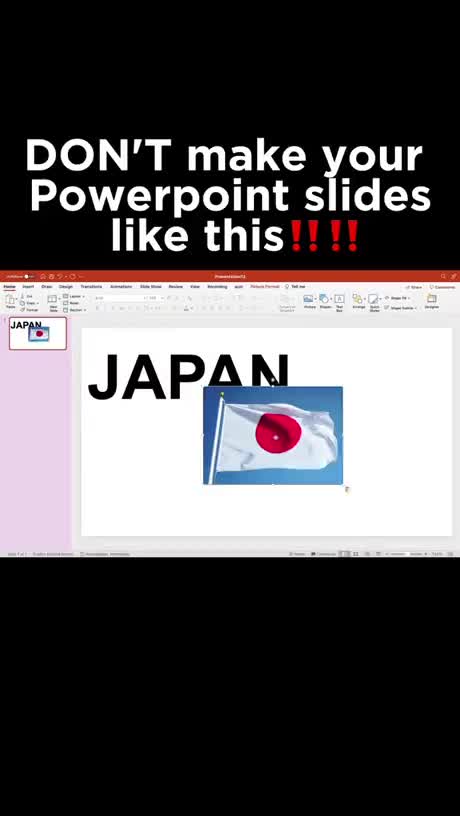Open the Picture Format ribbon tab
The height and width of the screenshot is (816, 460).
[265, 286]
